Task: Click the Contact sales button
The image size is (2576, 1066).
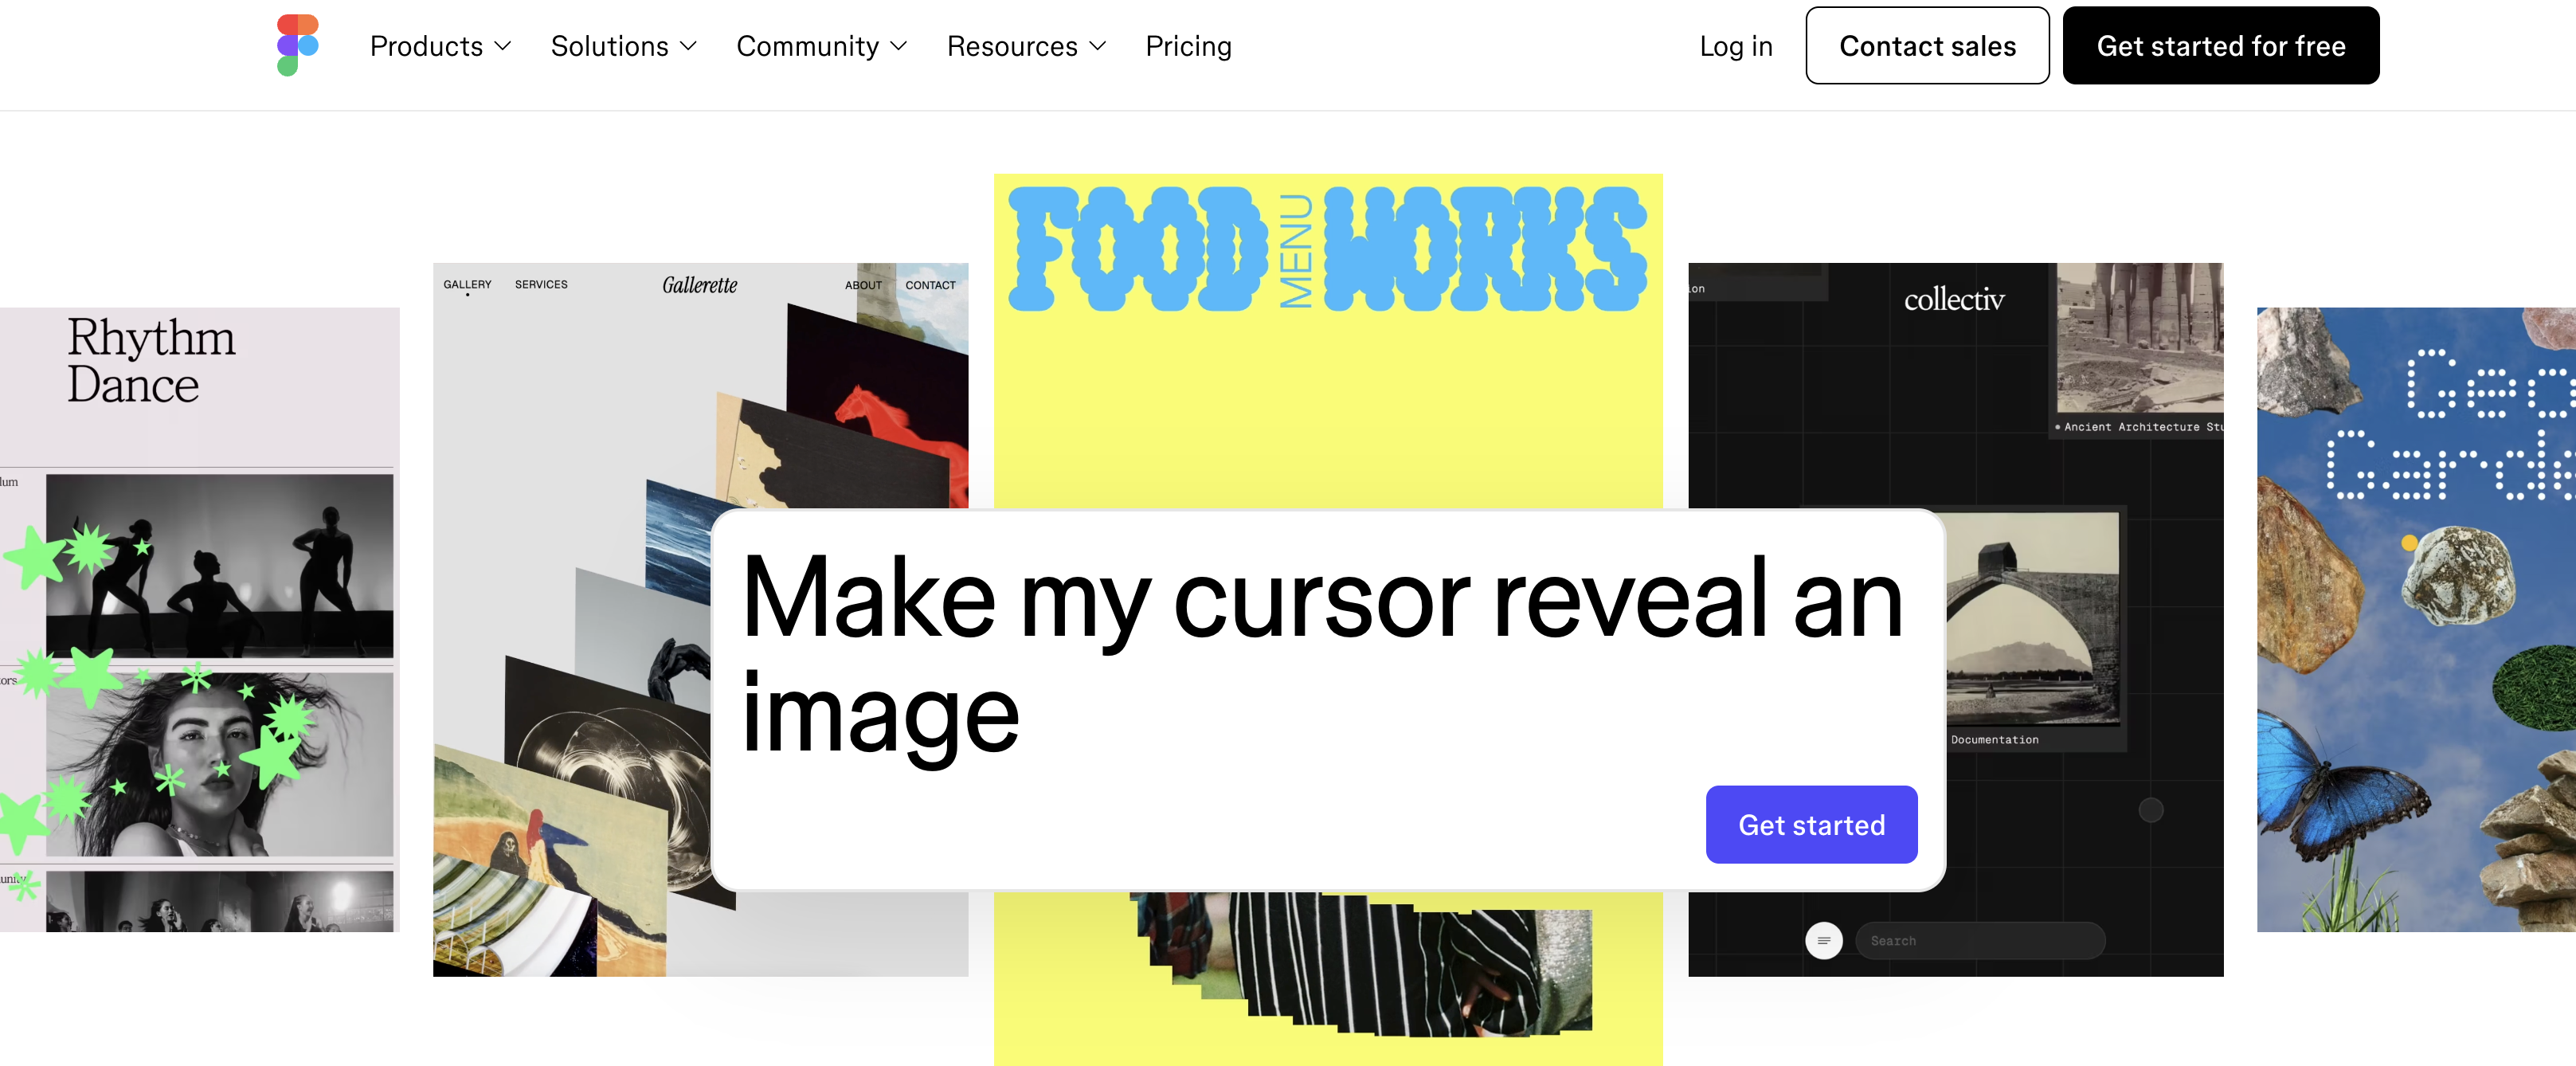Action: [1927, 46]
